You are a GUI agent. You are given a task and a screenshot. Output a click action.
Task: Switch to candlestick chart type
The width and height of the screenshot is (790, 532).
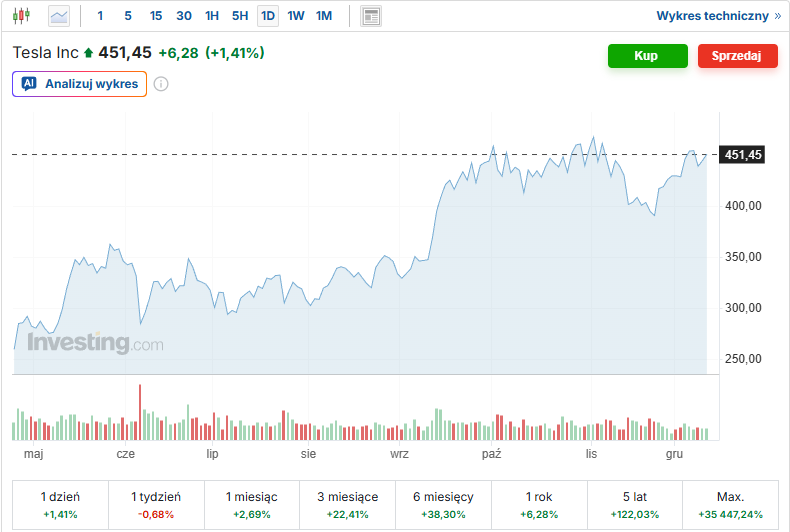(21, 16)
